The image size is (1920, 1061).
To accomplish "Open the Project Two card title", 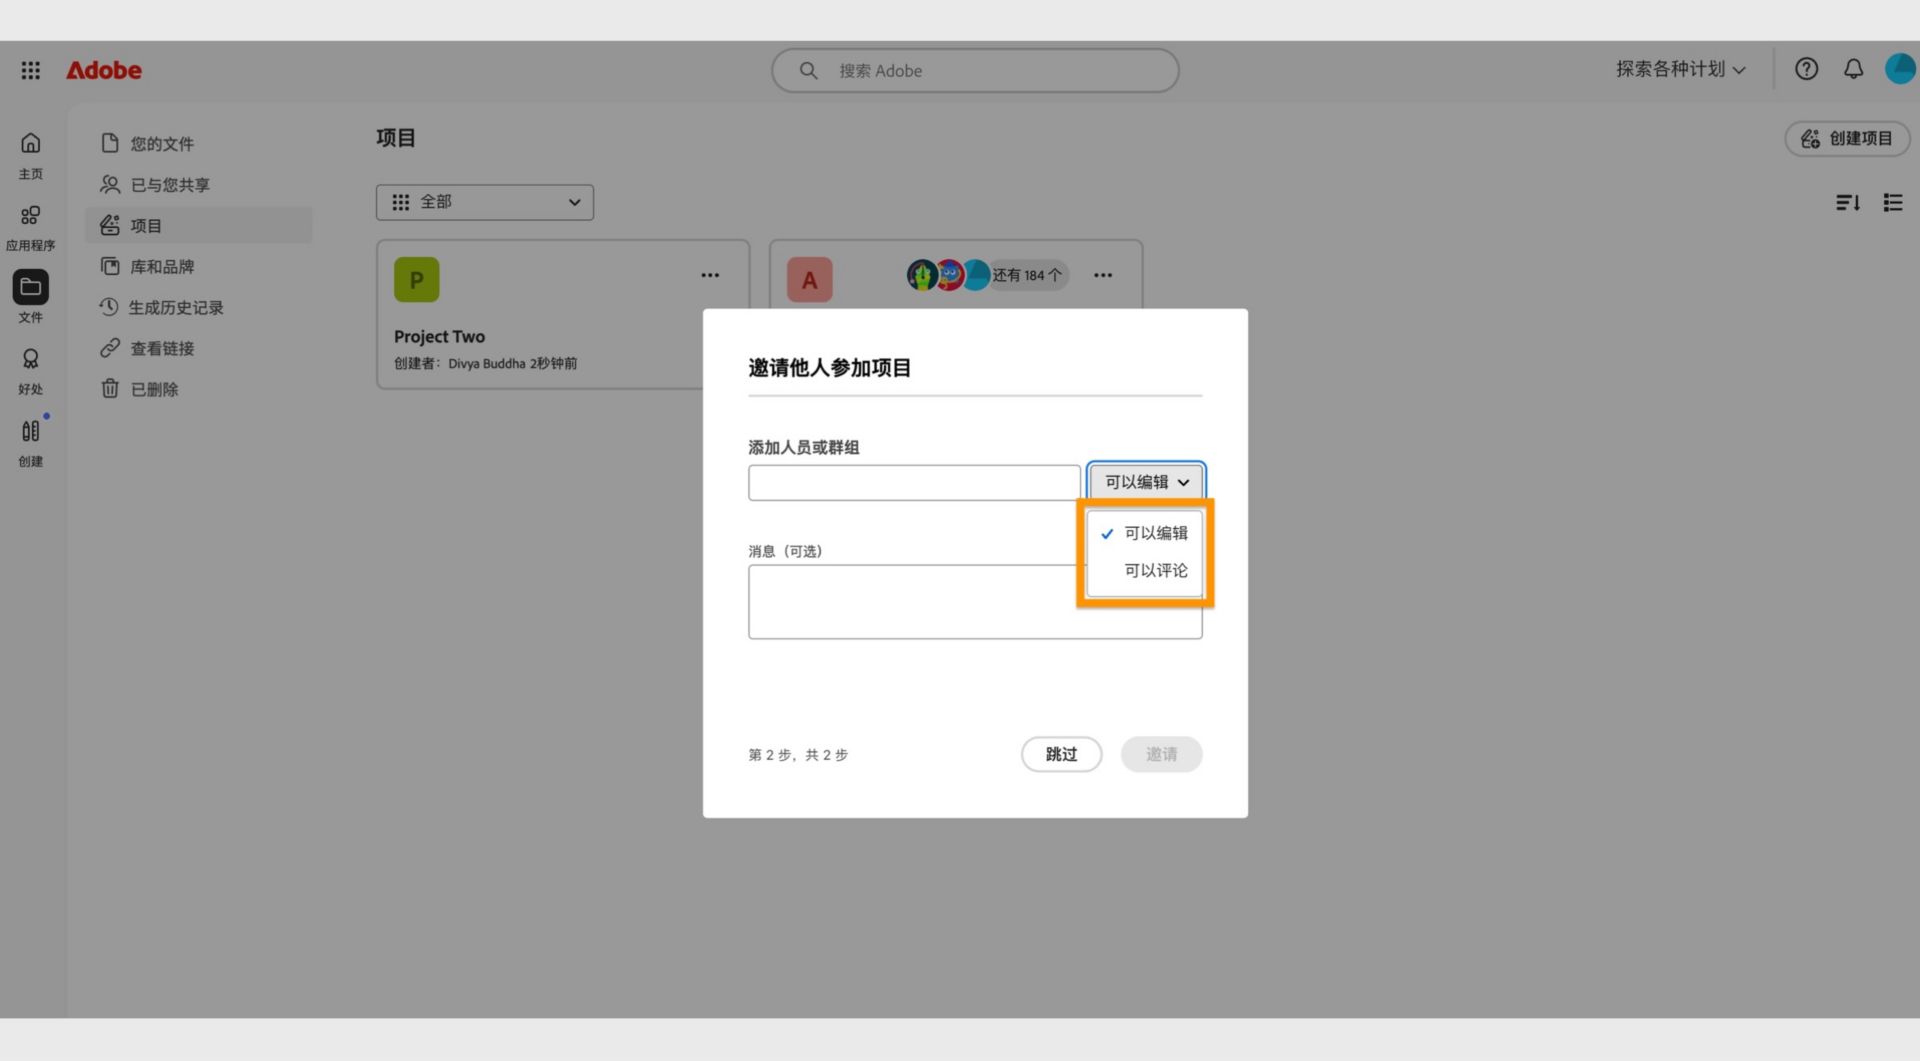I will tap(439, 337).
